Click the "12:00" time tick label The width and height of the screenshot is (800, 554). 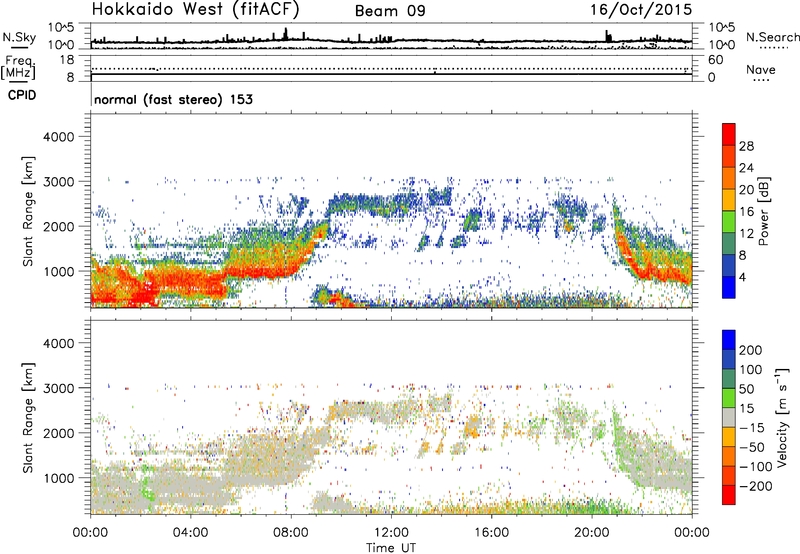[391, 533]
